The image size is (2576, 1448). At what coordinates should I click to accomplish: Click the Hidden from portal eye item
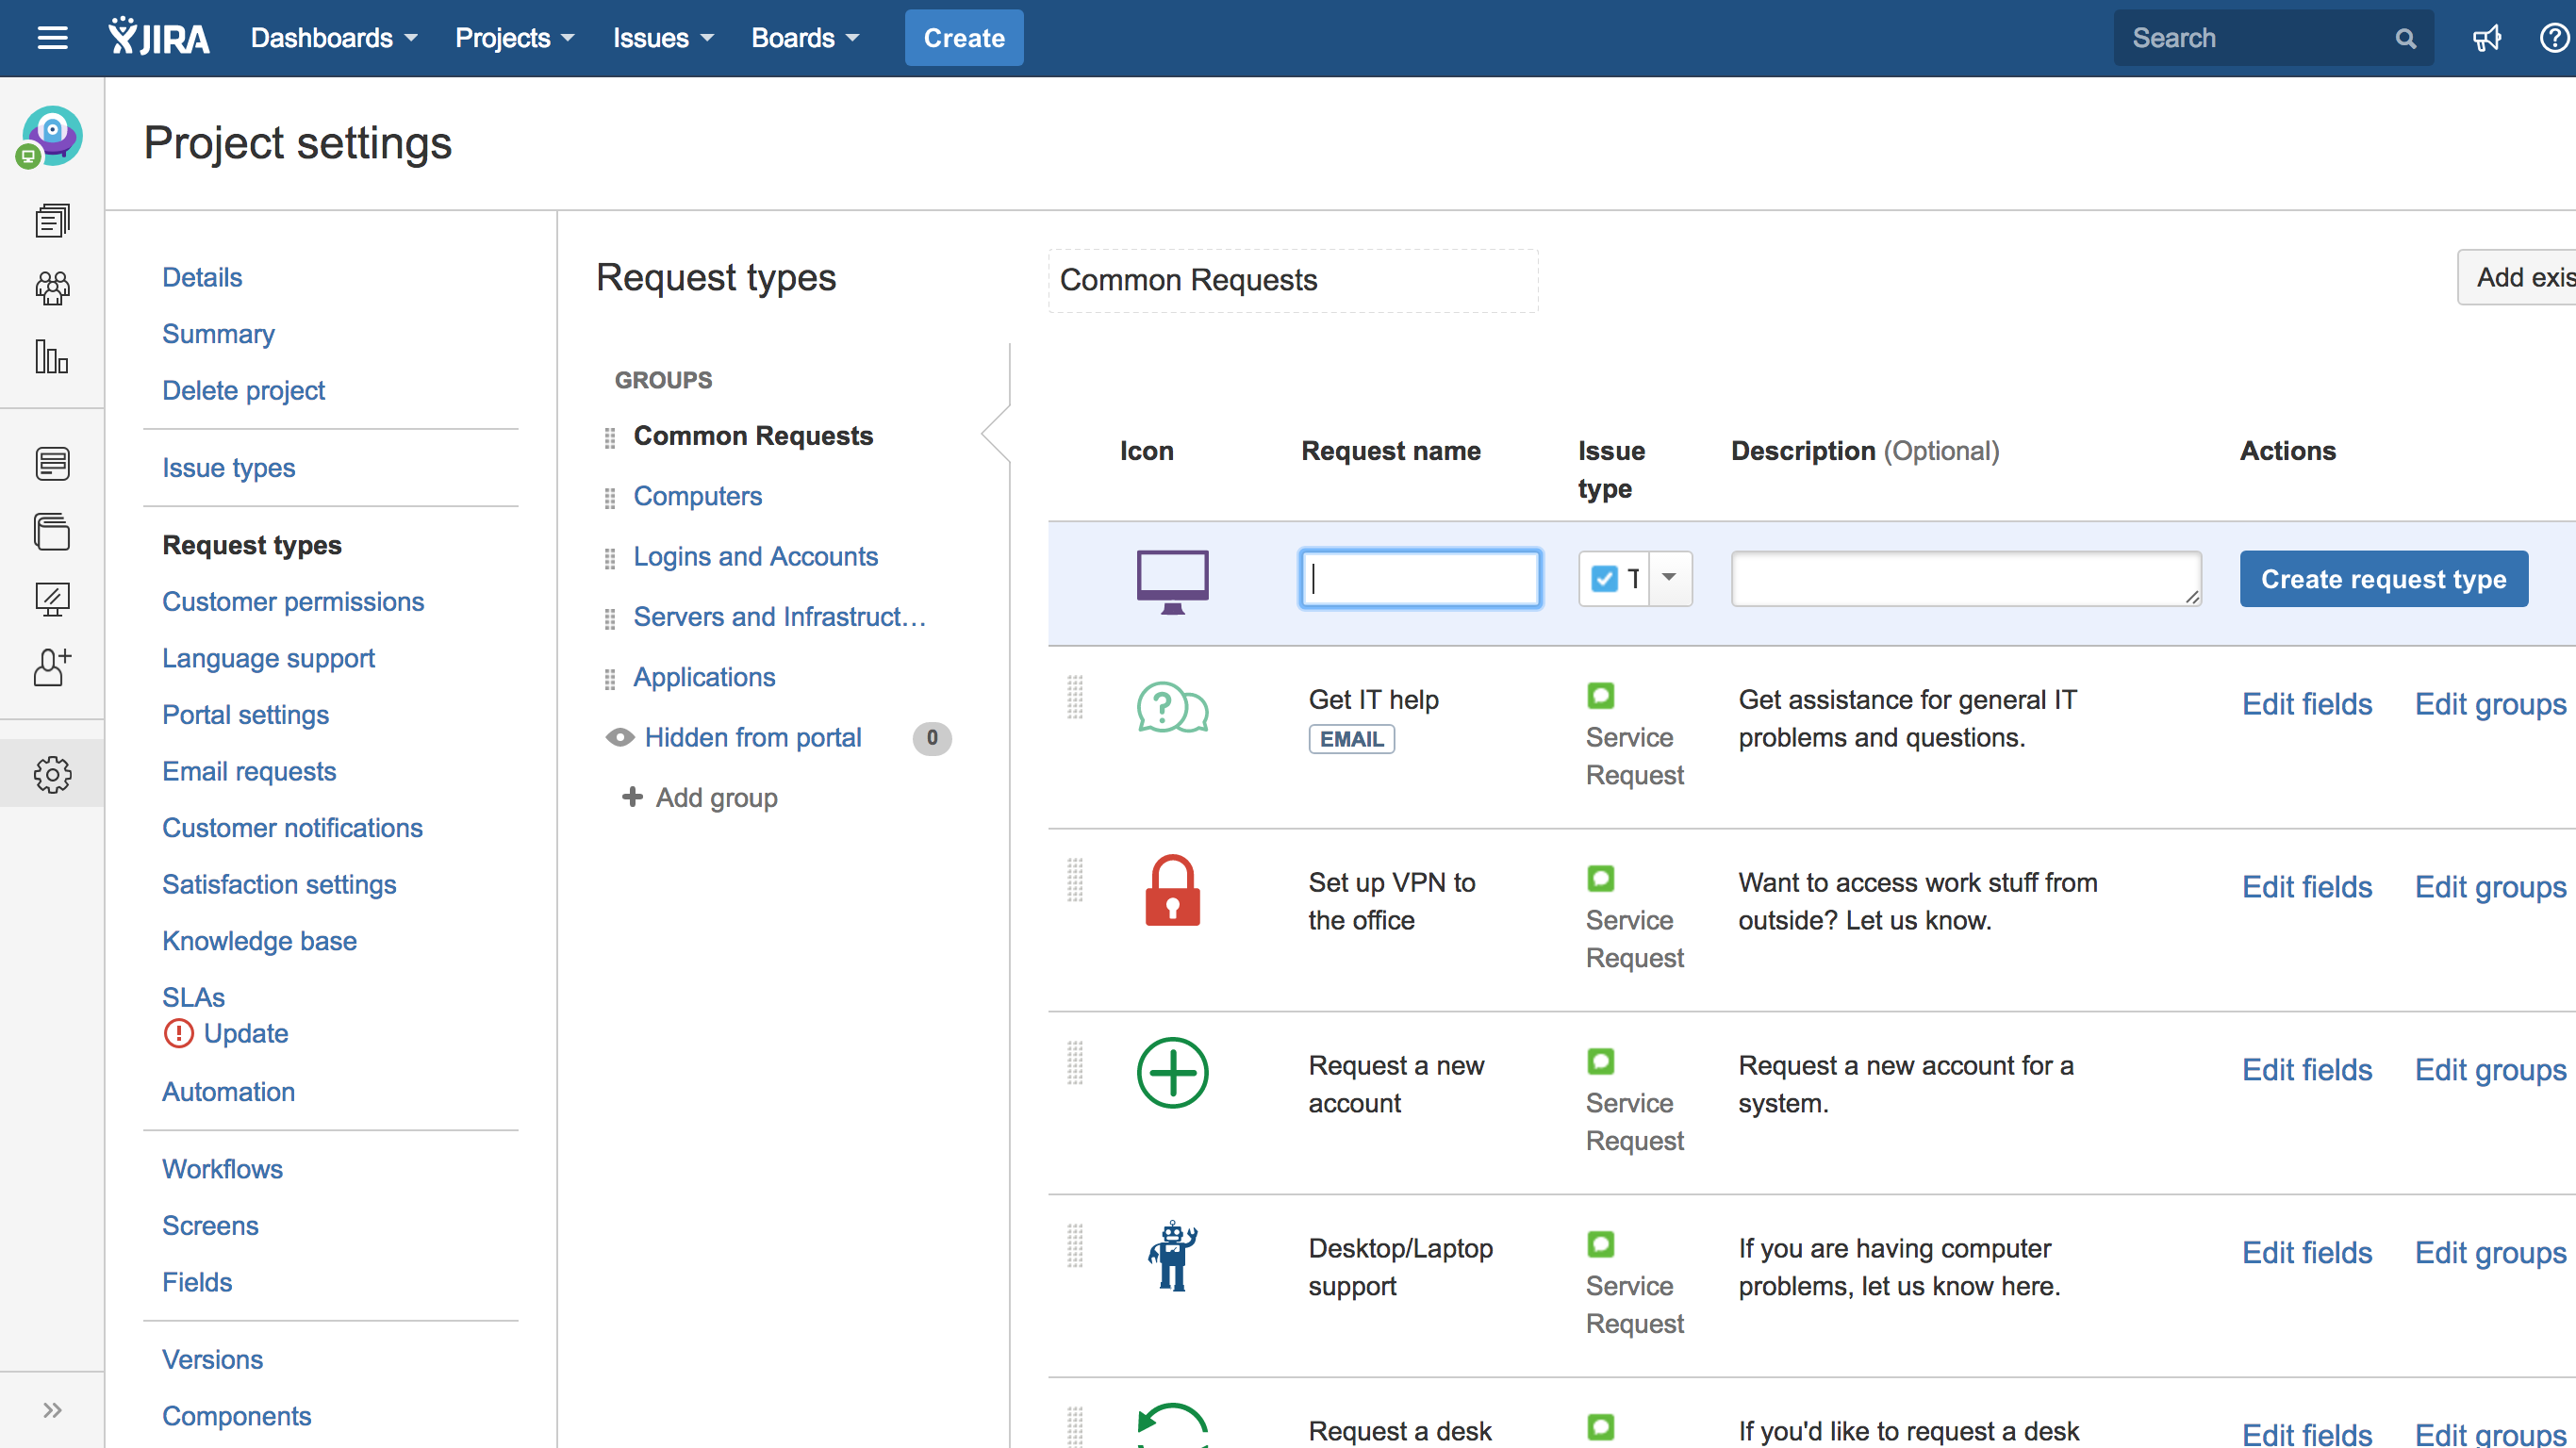(x=752, y=738)
